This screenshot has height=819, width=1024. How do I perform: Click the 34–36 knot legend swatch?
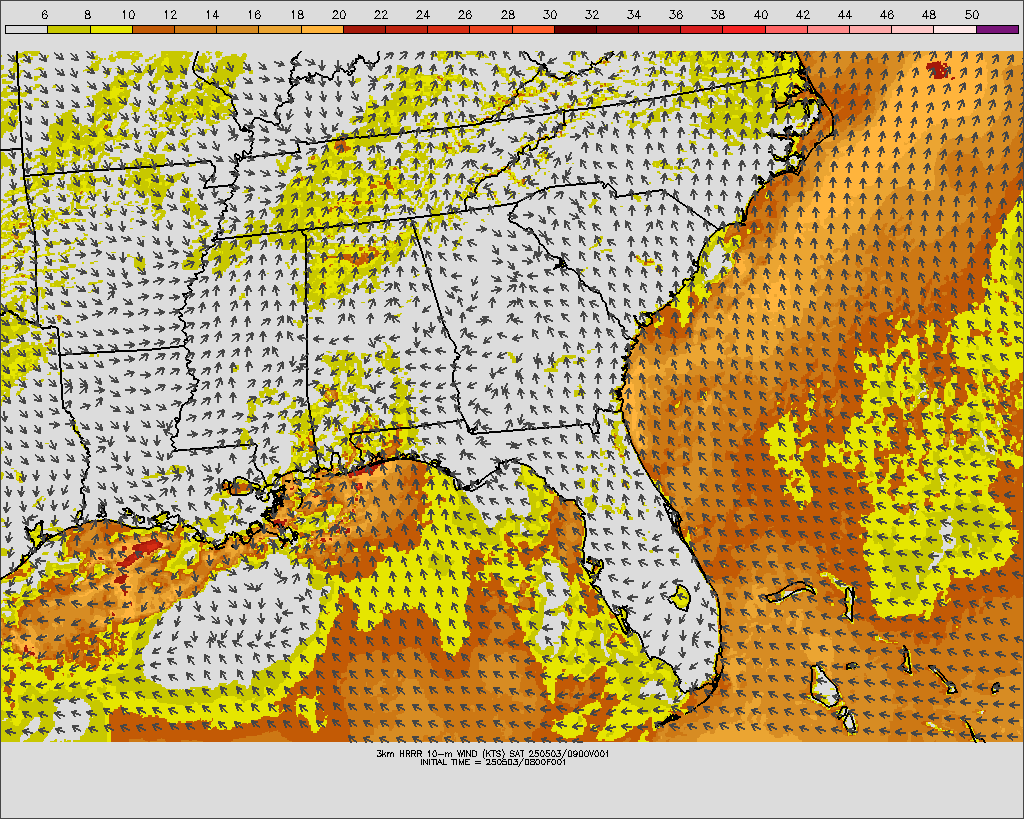click(660, 29)
